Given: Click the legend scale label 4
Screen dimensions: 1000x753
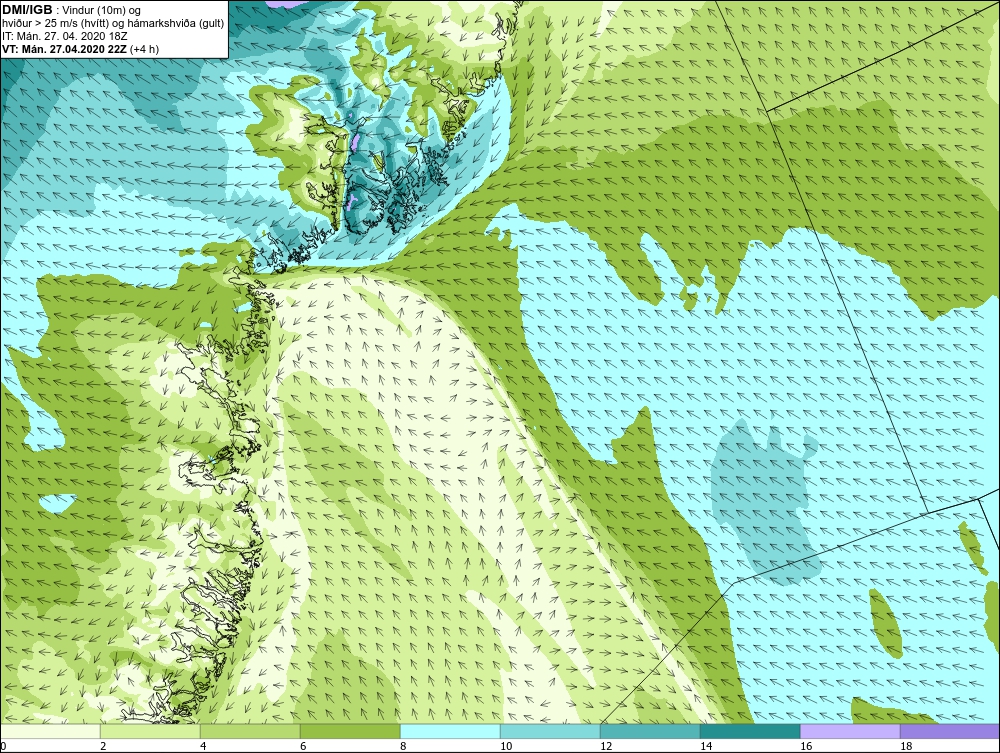Looking at the screenshot, I should [x=203, y=746].
